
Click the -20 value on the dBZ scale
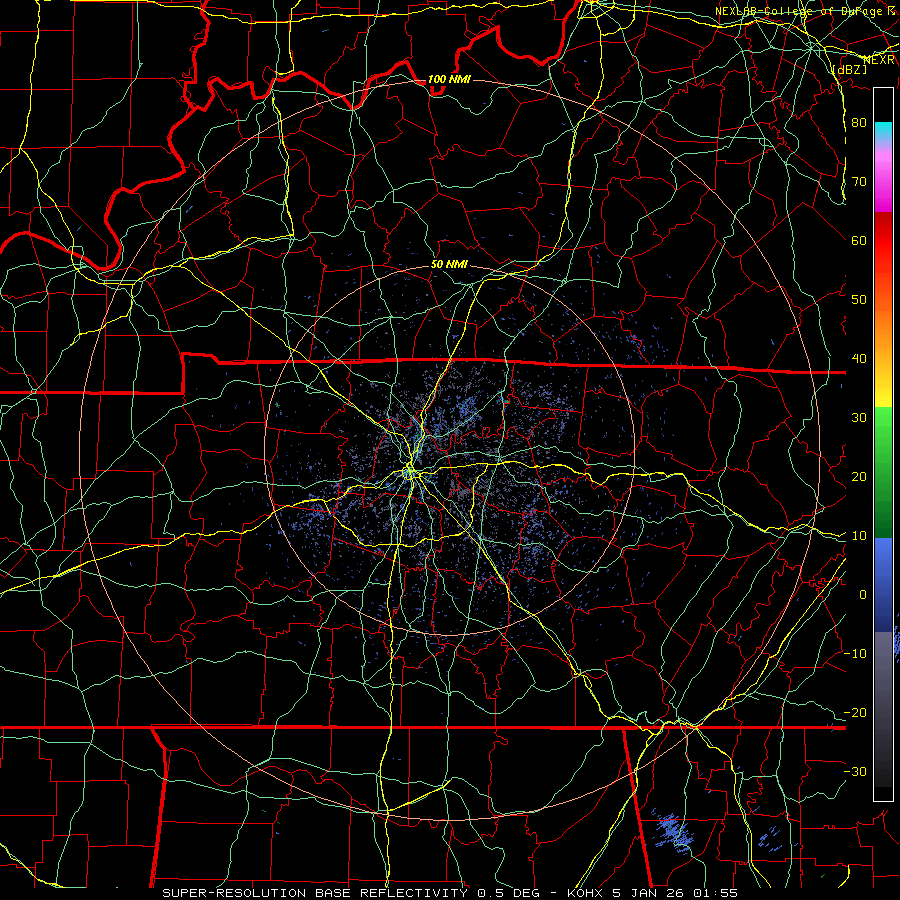(855, 712)
